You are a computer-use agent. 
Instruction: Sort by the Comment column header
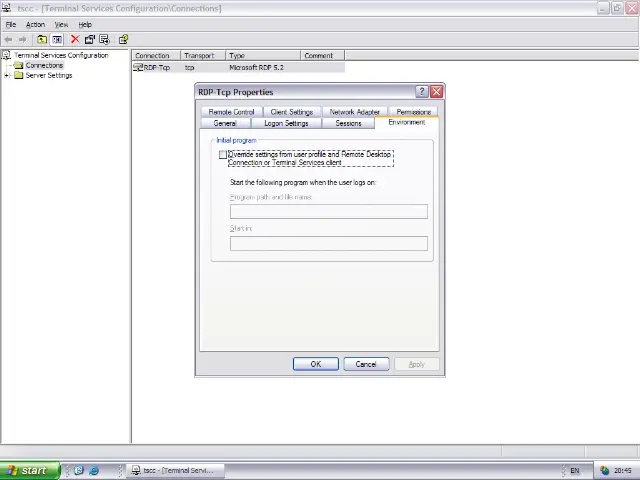pos(322,56)
